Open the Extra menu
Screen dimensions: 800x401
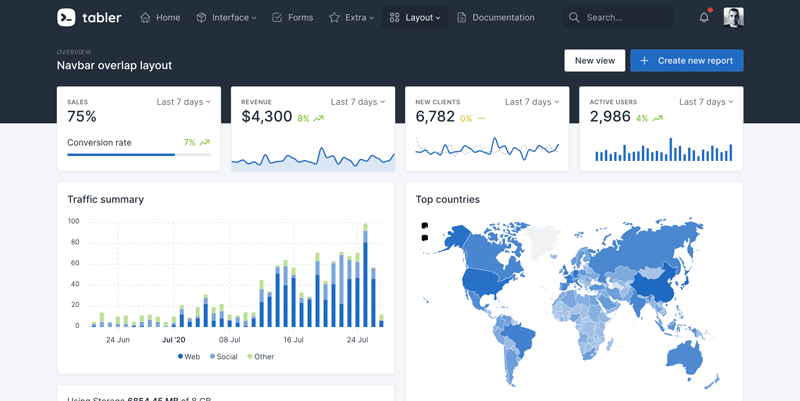tap(359, 17)
